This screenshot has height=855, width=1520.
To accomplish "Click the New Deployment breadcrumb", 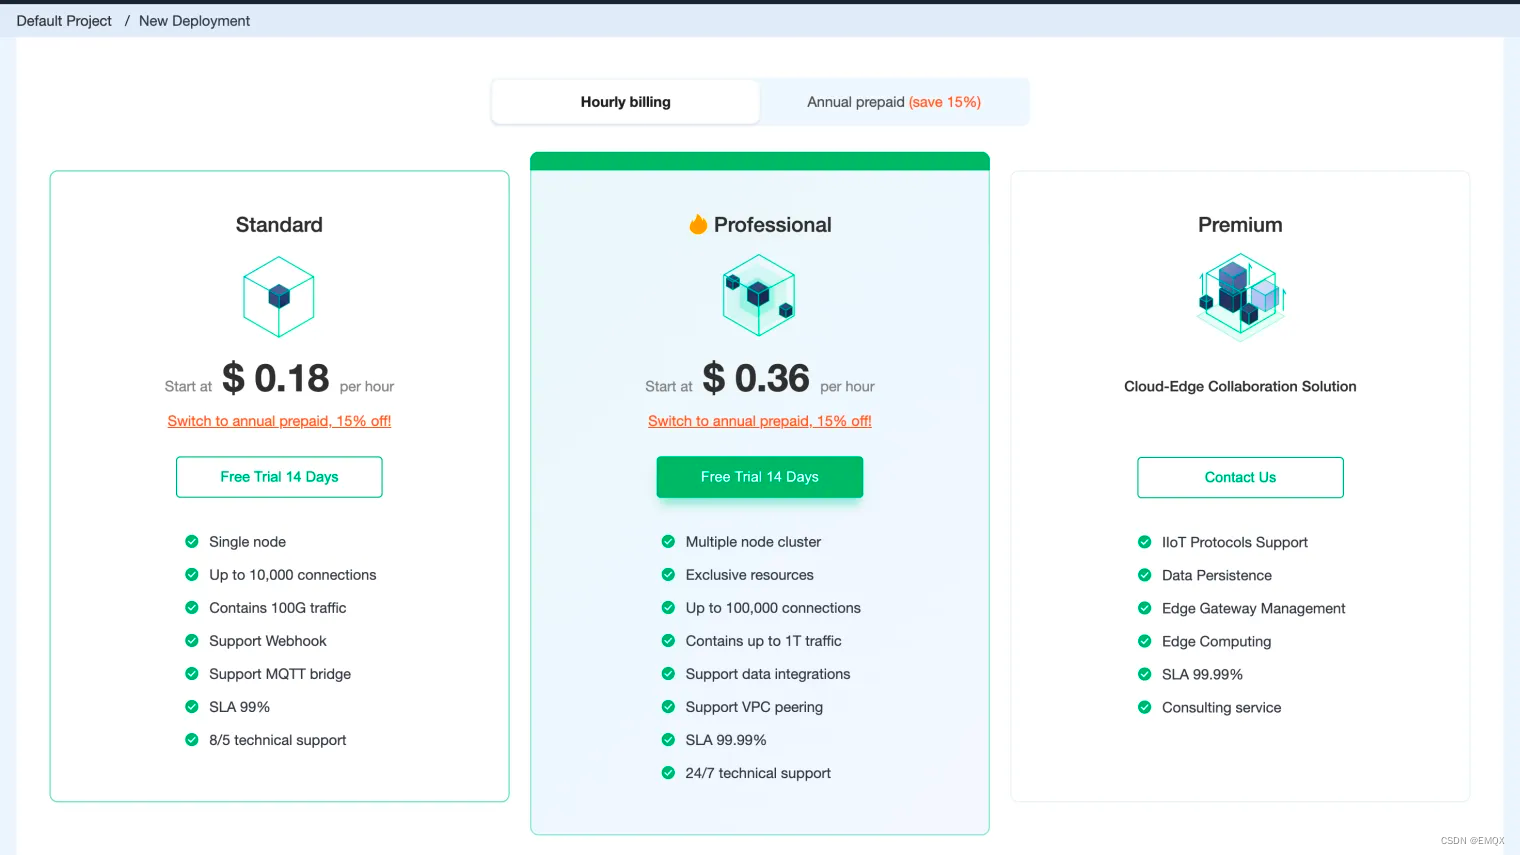I will tap(194, 21).
